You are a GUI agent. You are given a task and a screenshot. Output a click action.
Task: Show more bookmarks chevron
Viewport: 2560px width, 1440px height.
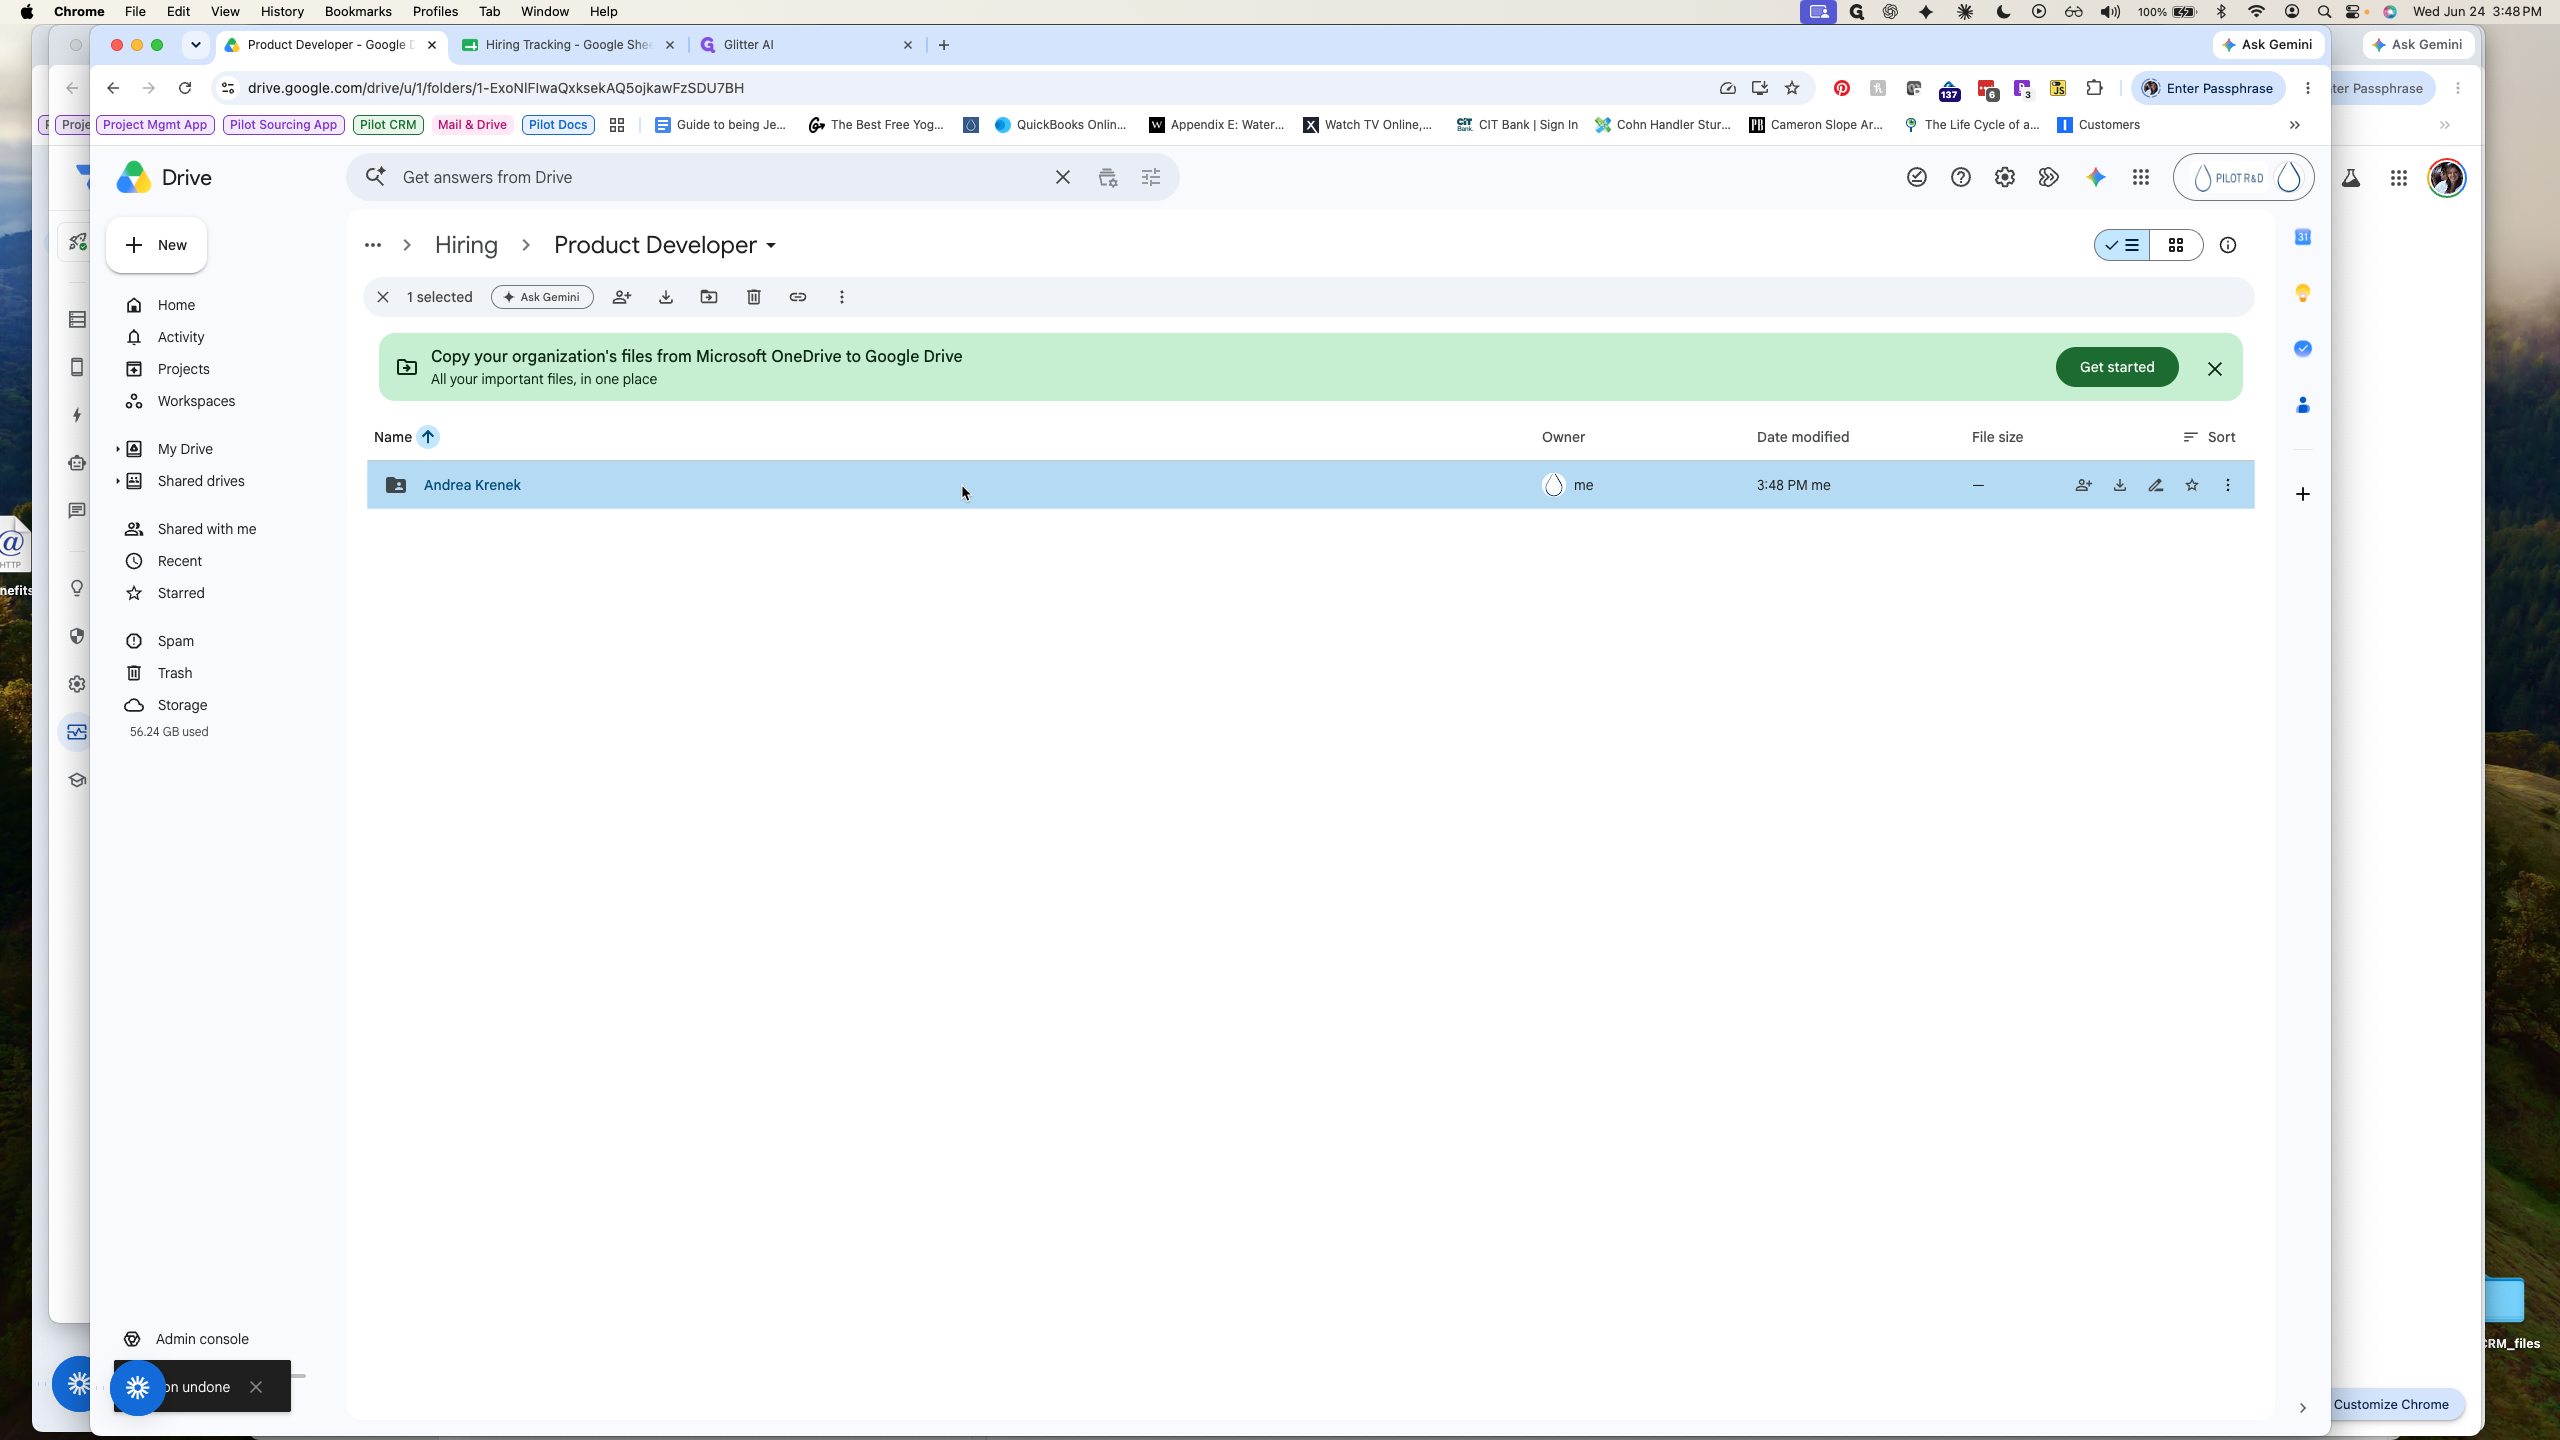coord(2295,125)
